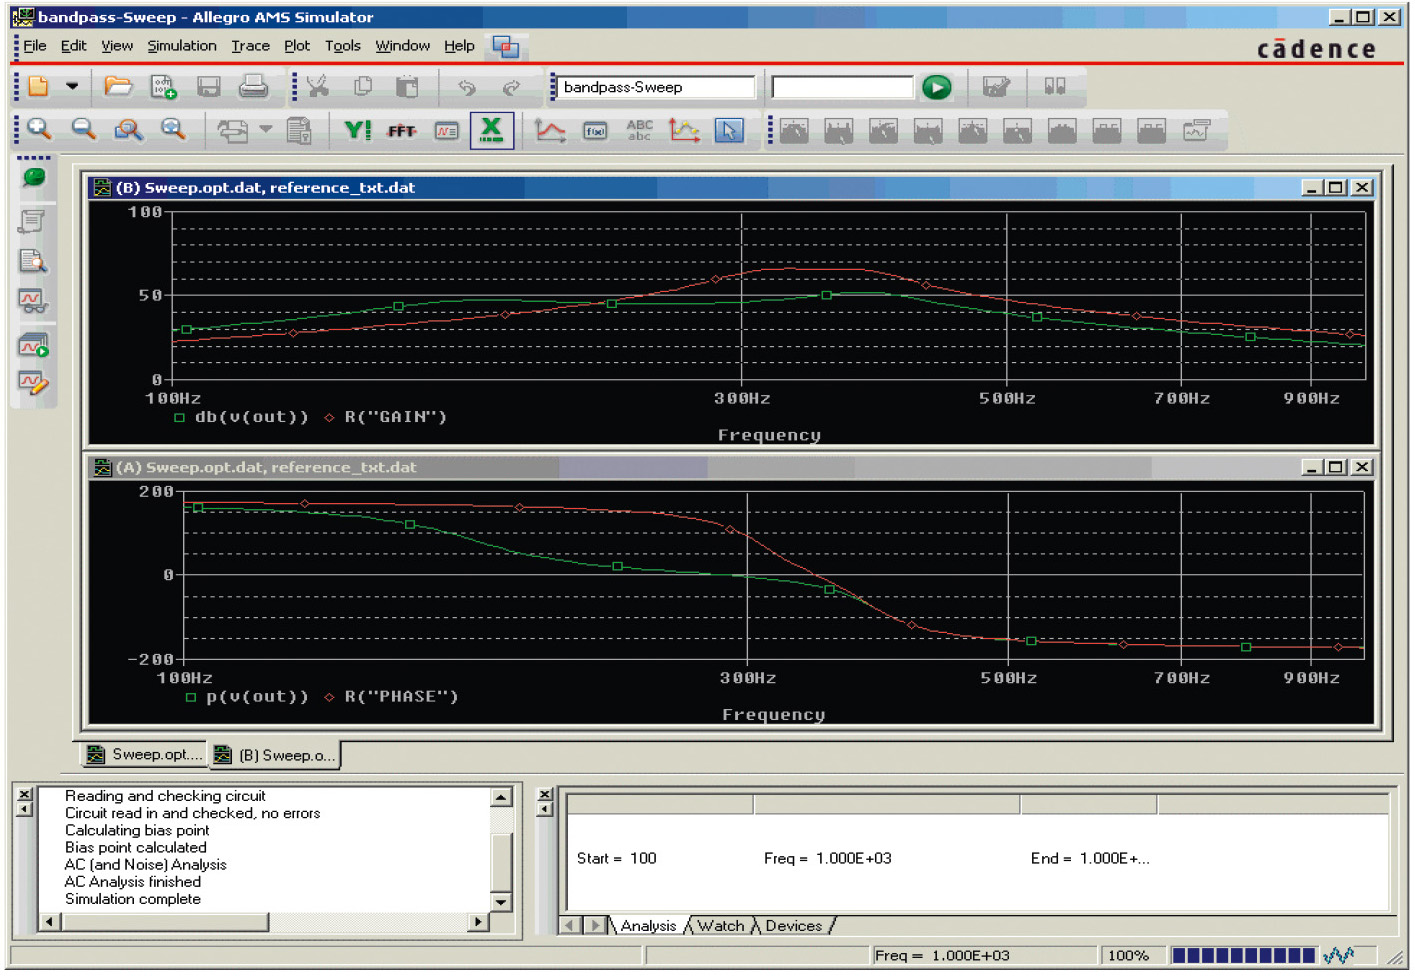Click the Paste clipboard icon

point(407,87)
